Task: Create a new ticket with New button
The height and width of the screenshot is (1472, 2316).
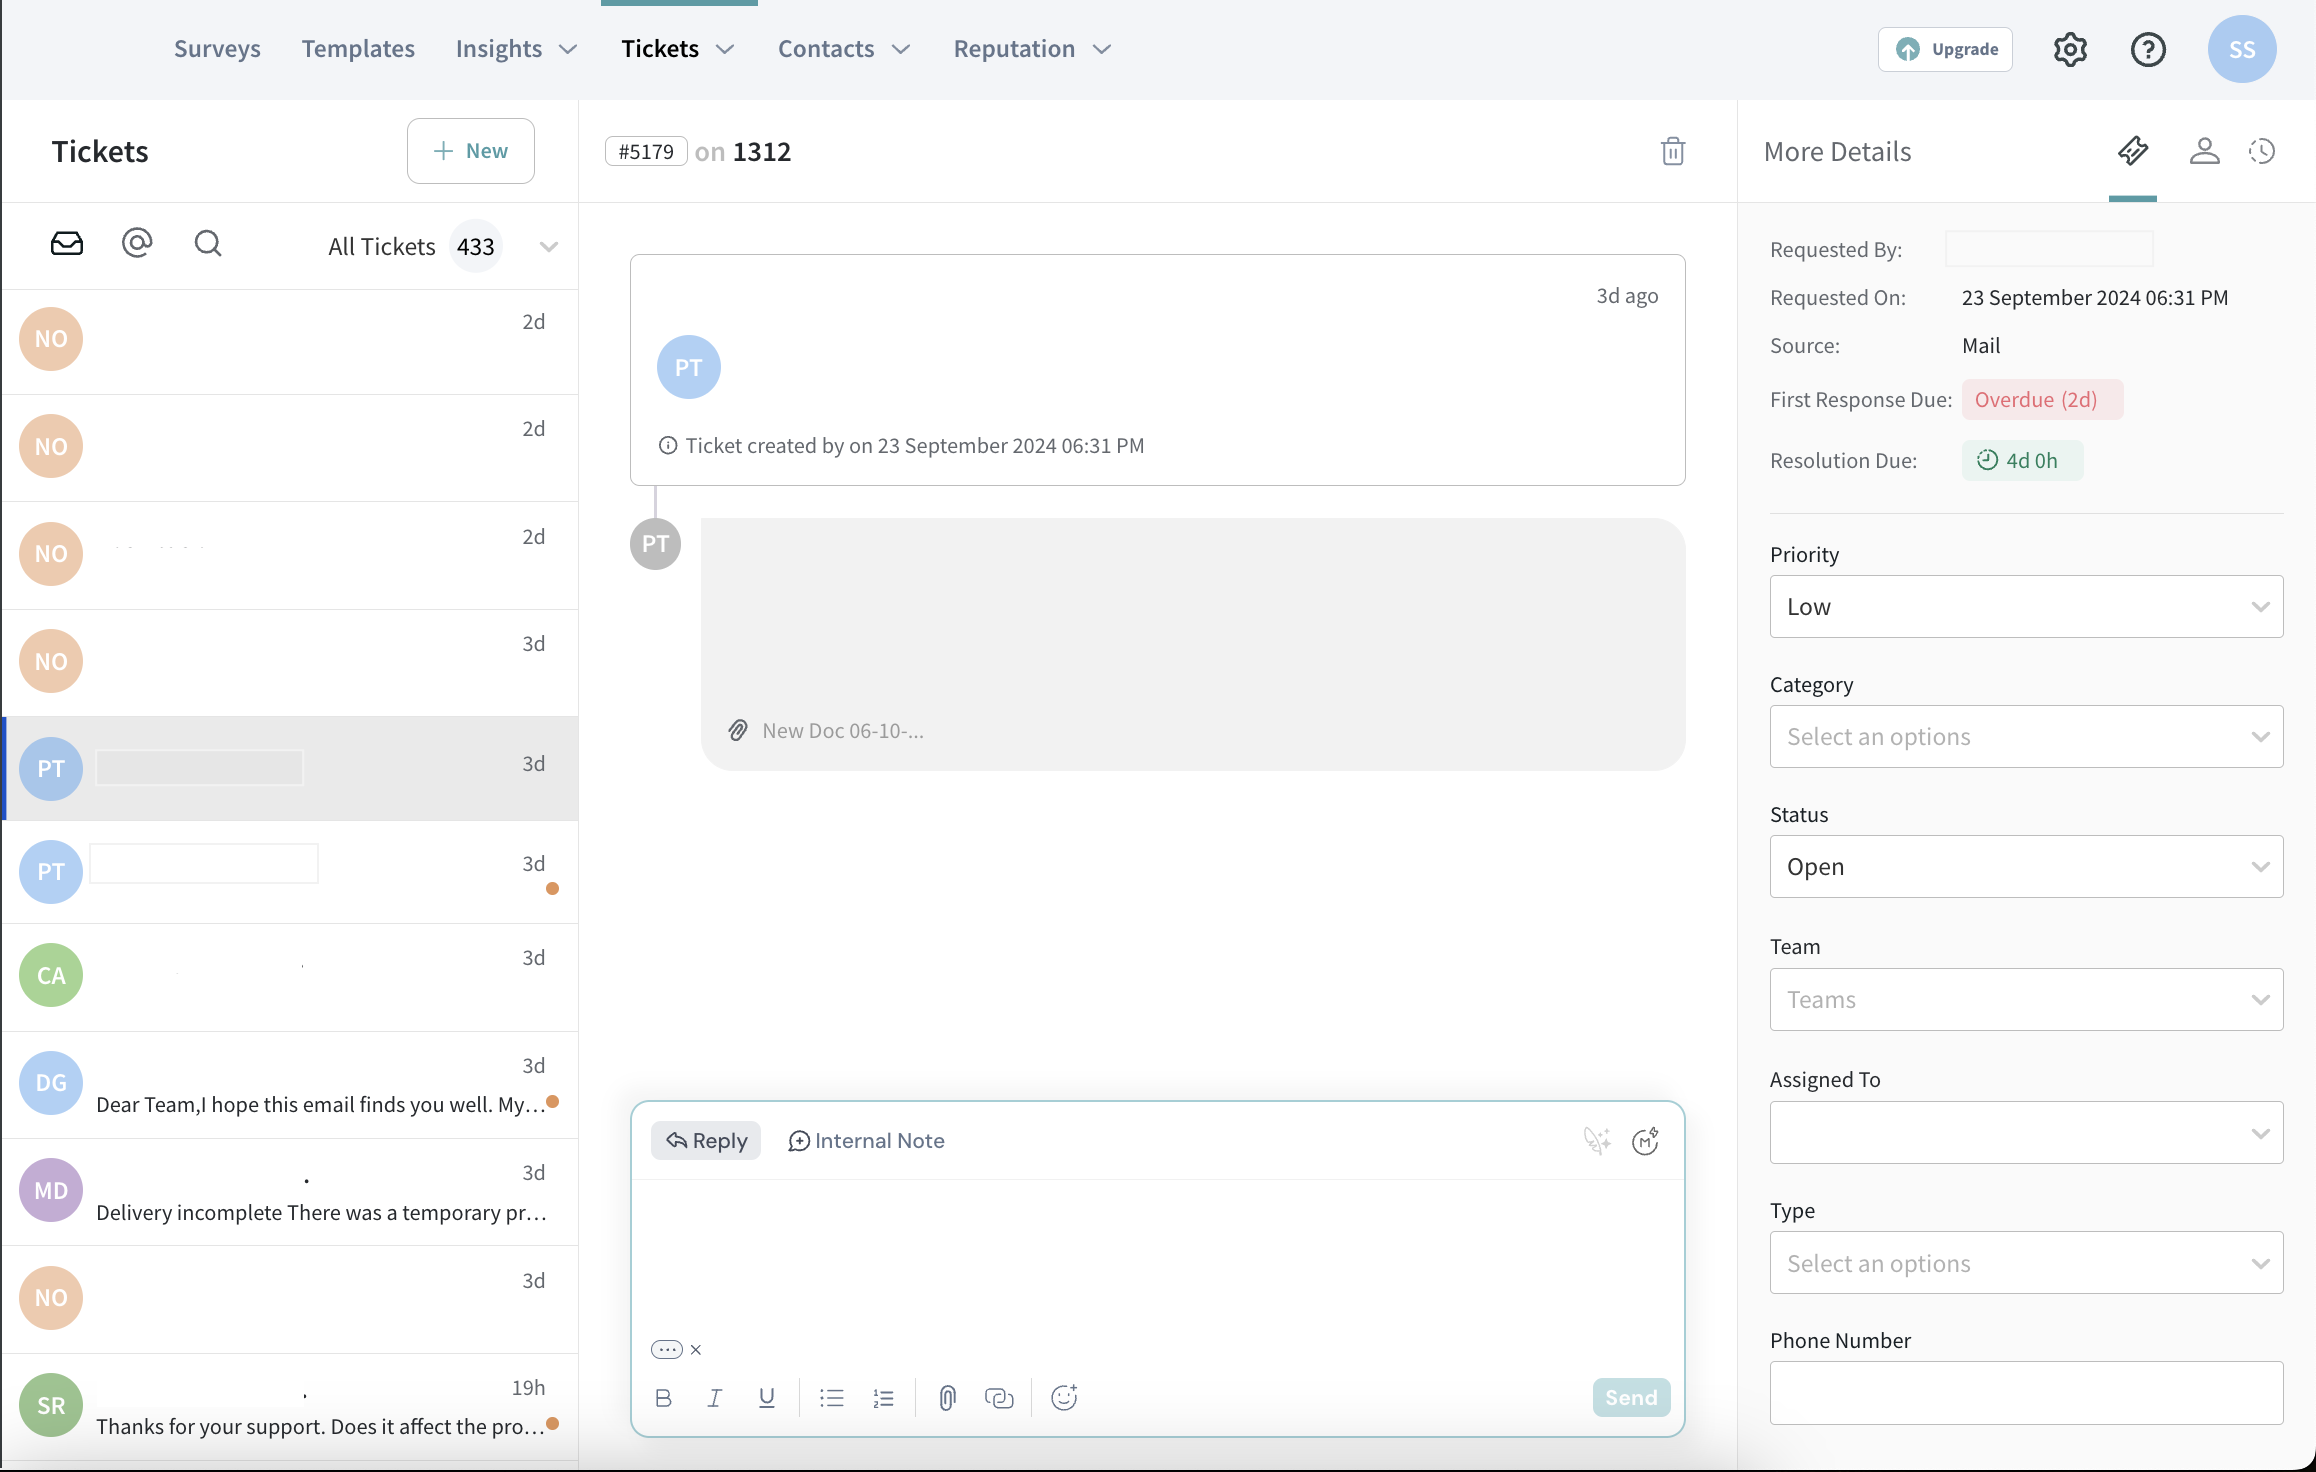Action: pos(470,151)
